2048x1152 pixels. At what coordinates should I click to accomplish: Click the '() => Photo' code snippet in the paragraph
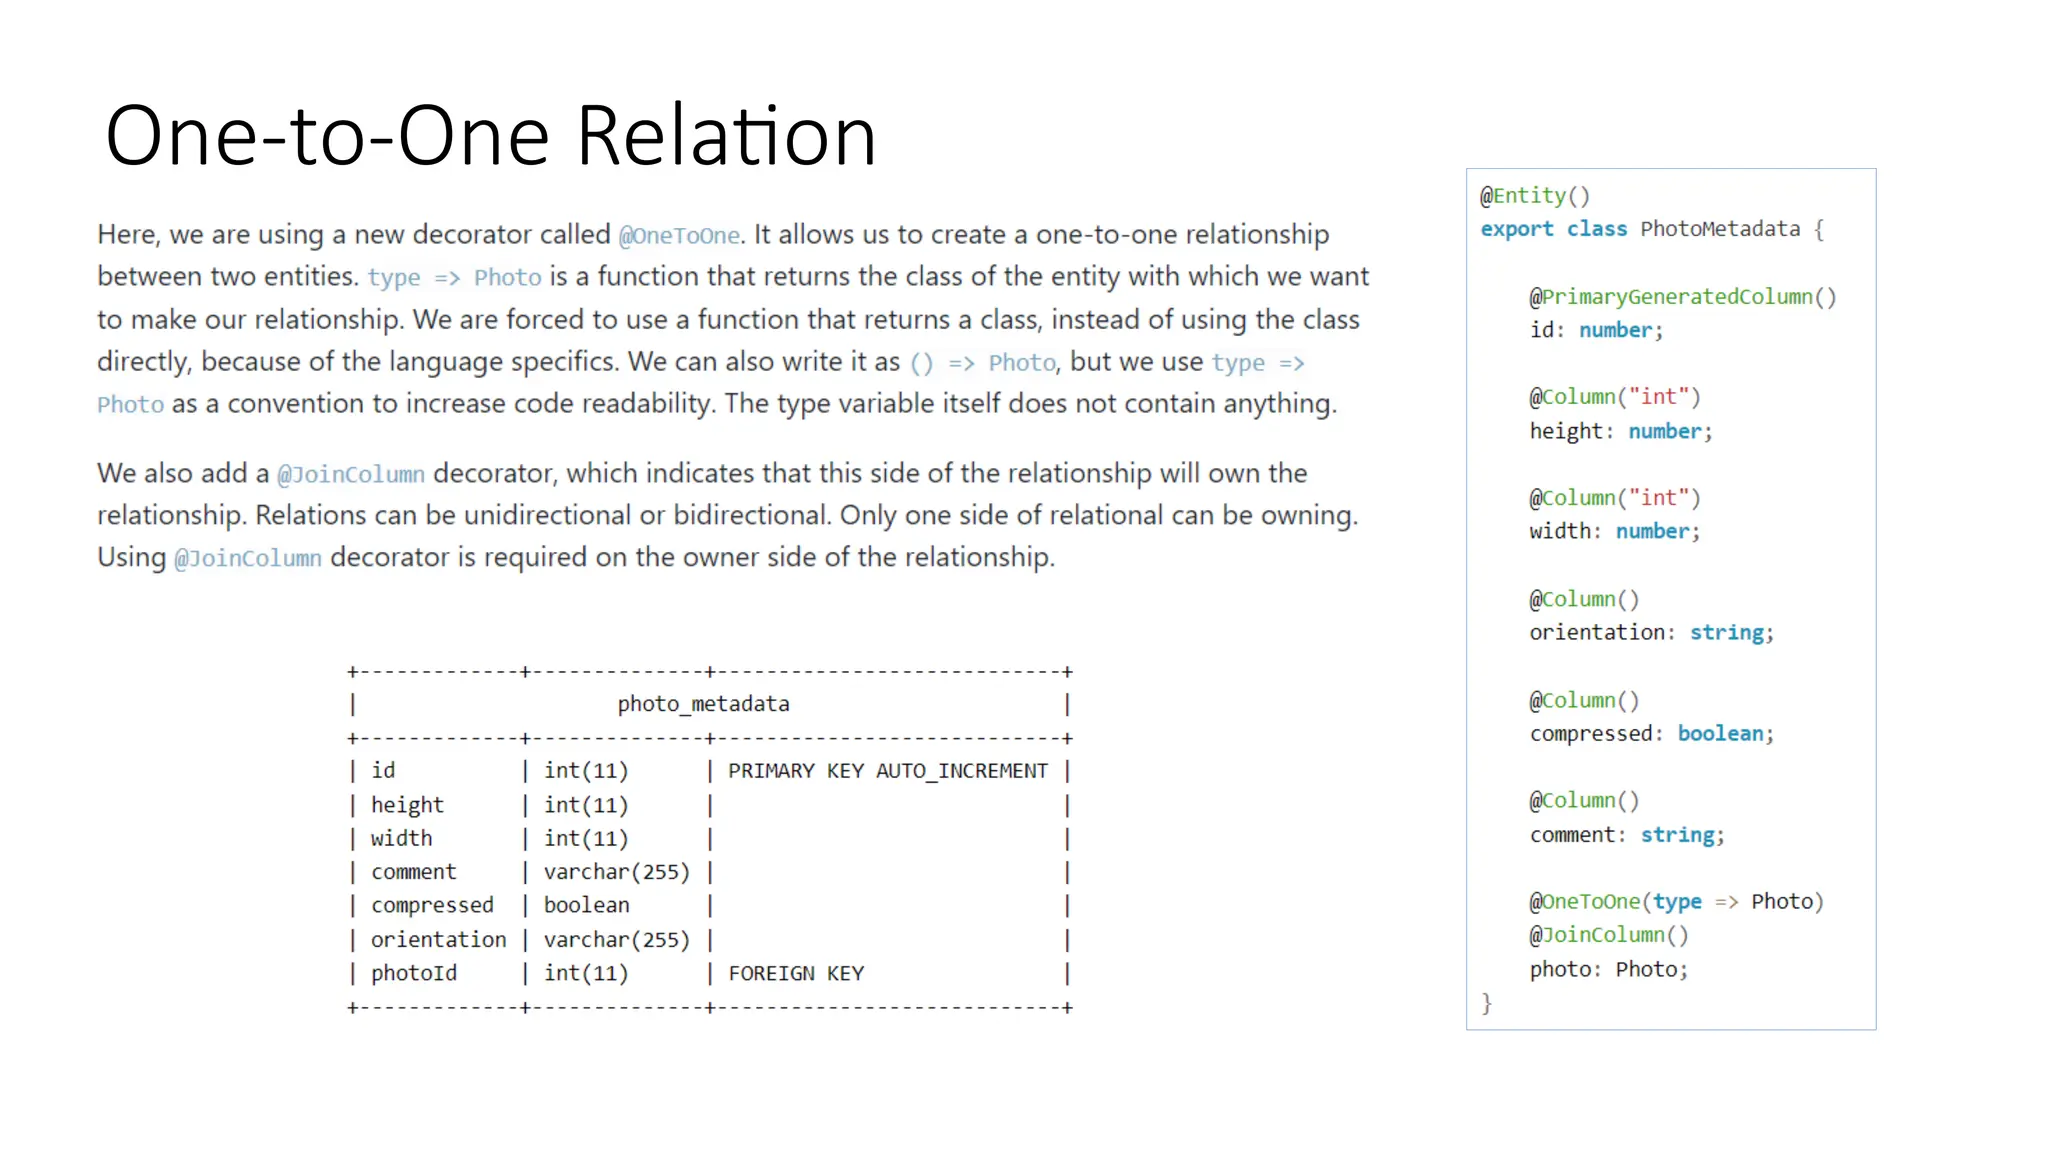click(982, 363)
